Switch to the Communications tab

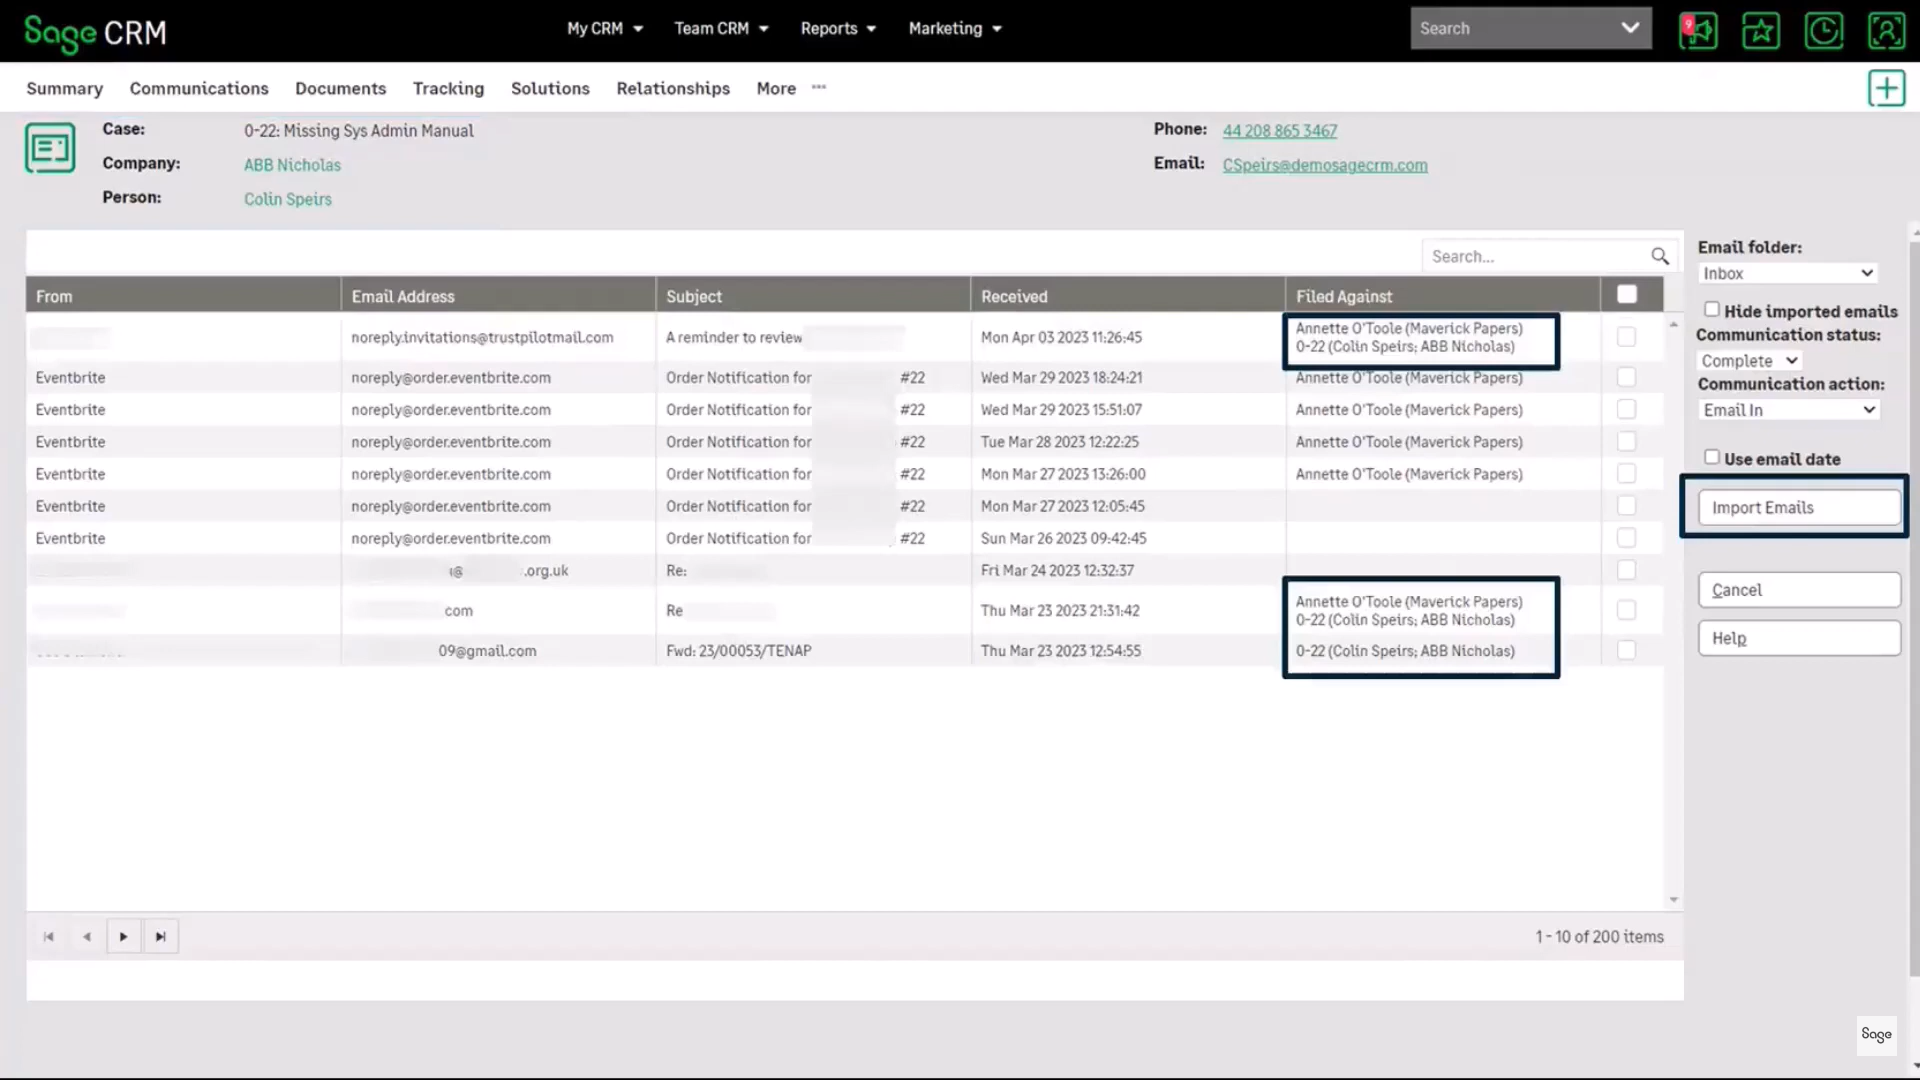[198, 88]
